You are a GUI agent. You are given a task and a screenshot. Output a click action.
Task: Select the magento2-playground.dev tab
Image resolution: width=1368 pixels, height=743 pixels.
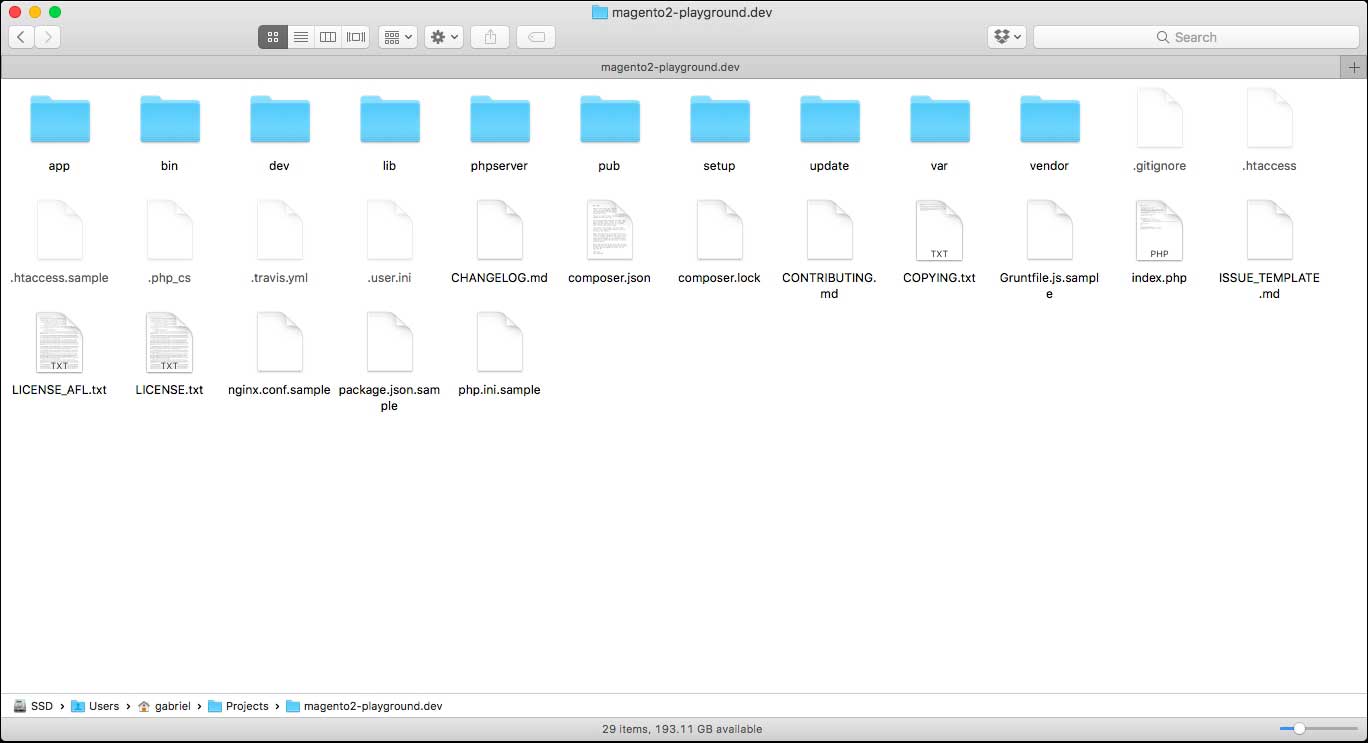(x=670, y=67)
